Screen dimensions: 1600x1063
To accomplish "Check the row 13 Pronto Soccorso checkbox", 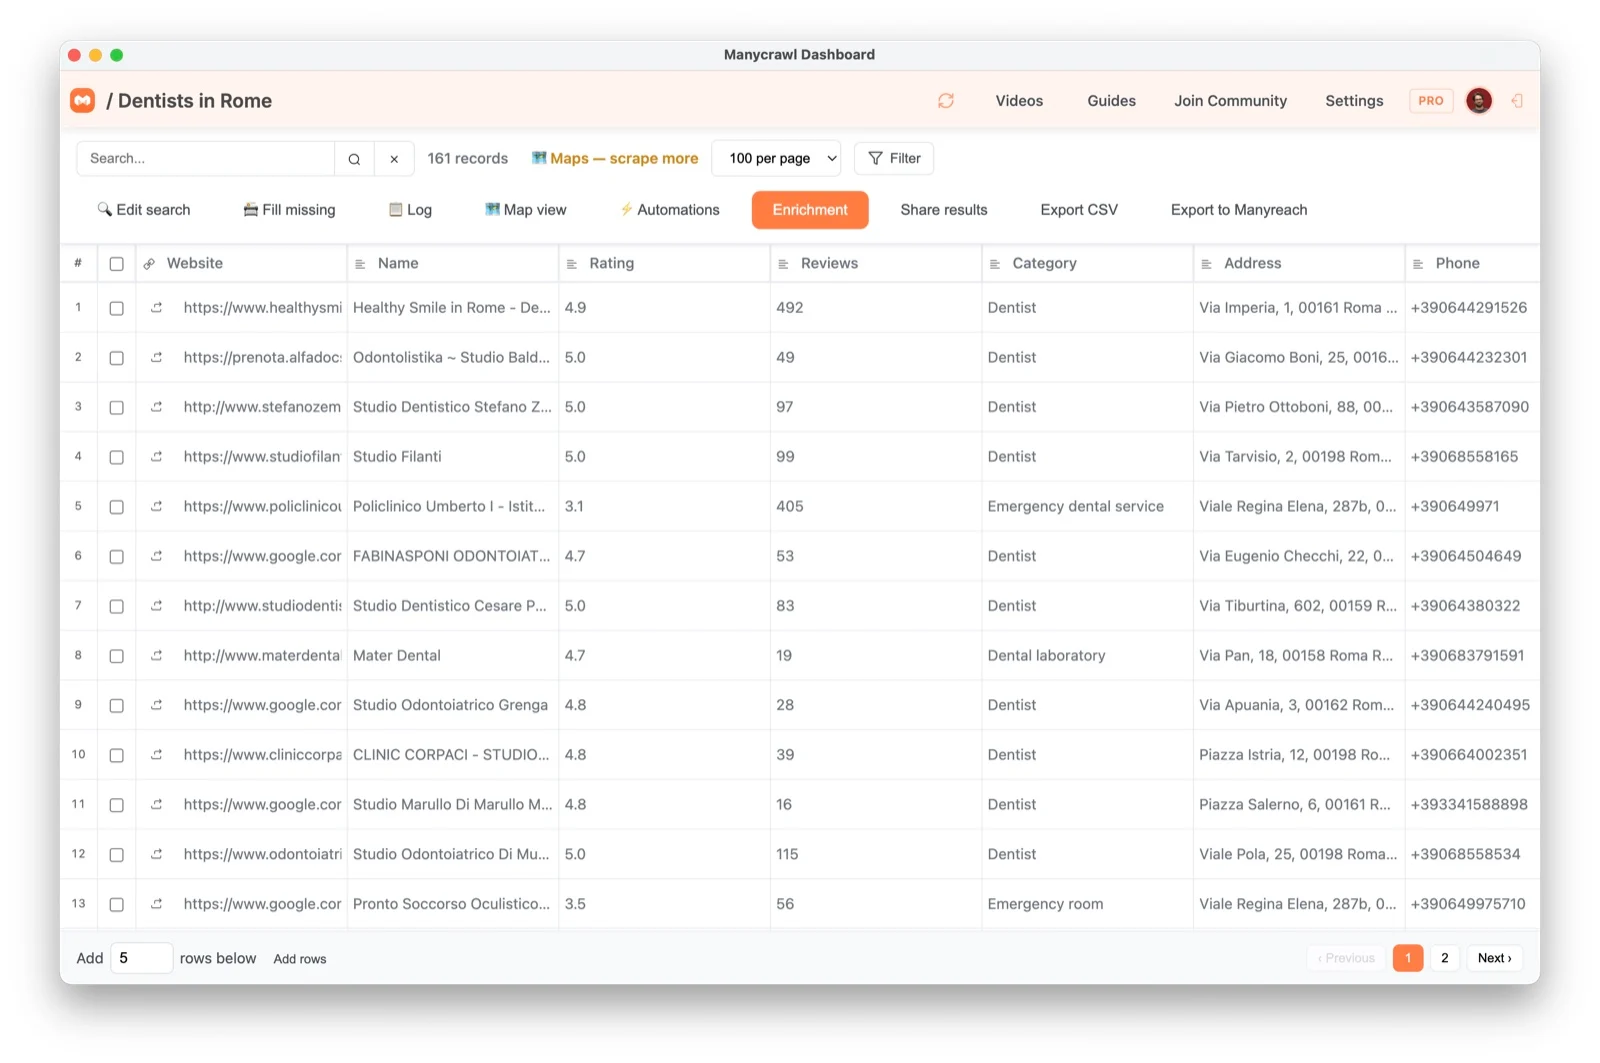I will pyautogui.click(x=117, y=904).
